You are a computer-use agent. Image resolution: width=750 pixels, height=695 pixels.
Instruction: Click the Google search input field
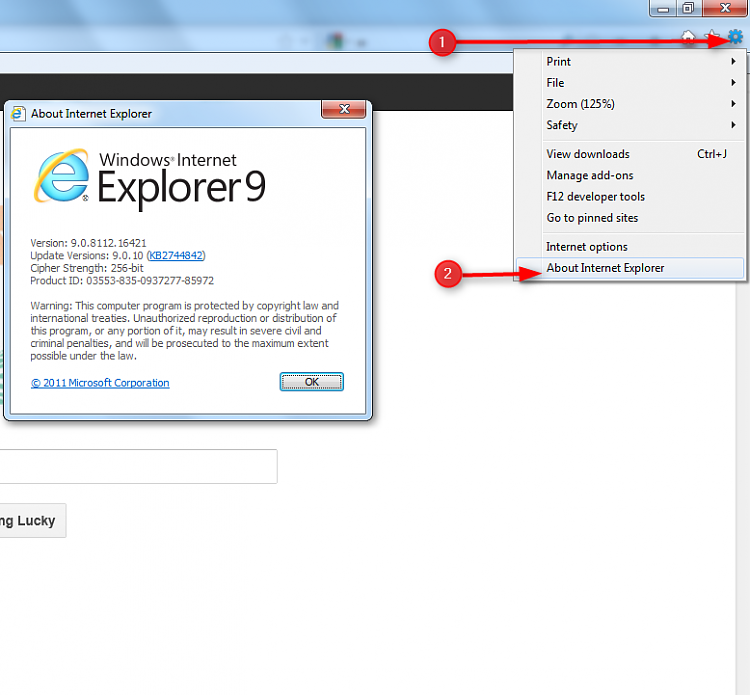point(138,466)
